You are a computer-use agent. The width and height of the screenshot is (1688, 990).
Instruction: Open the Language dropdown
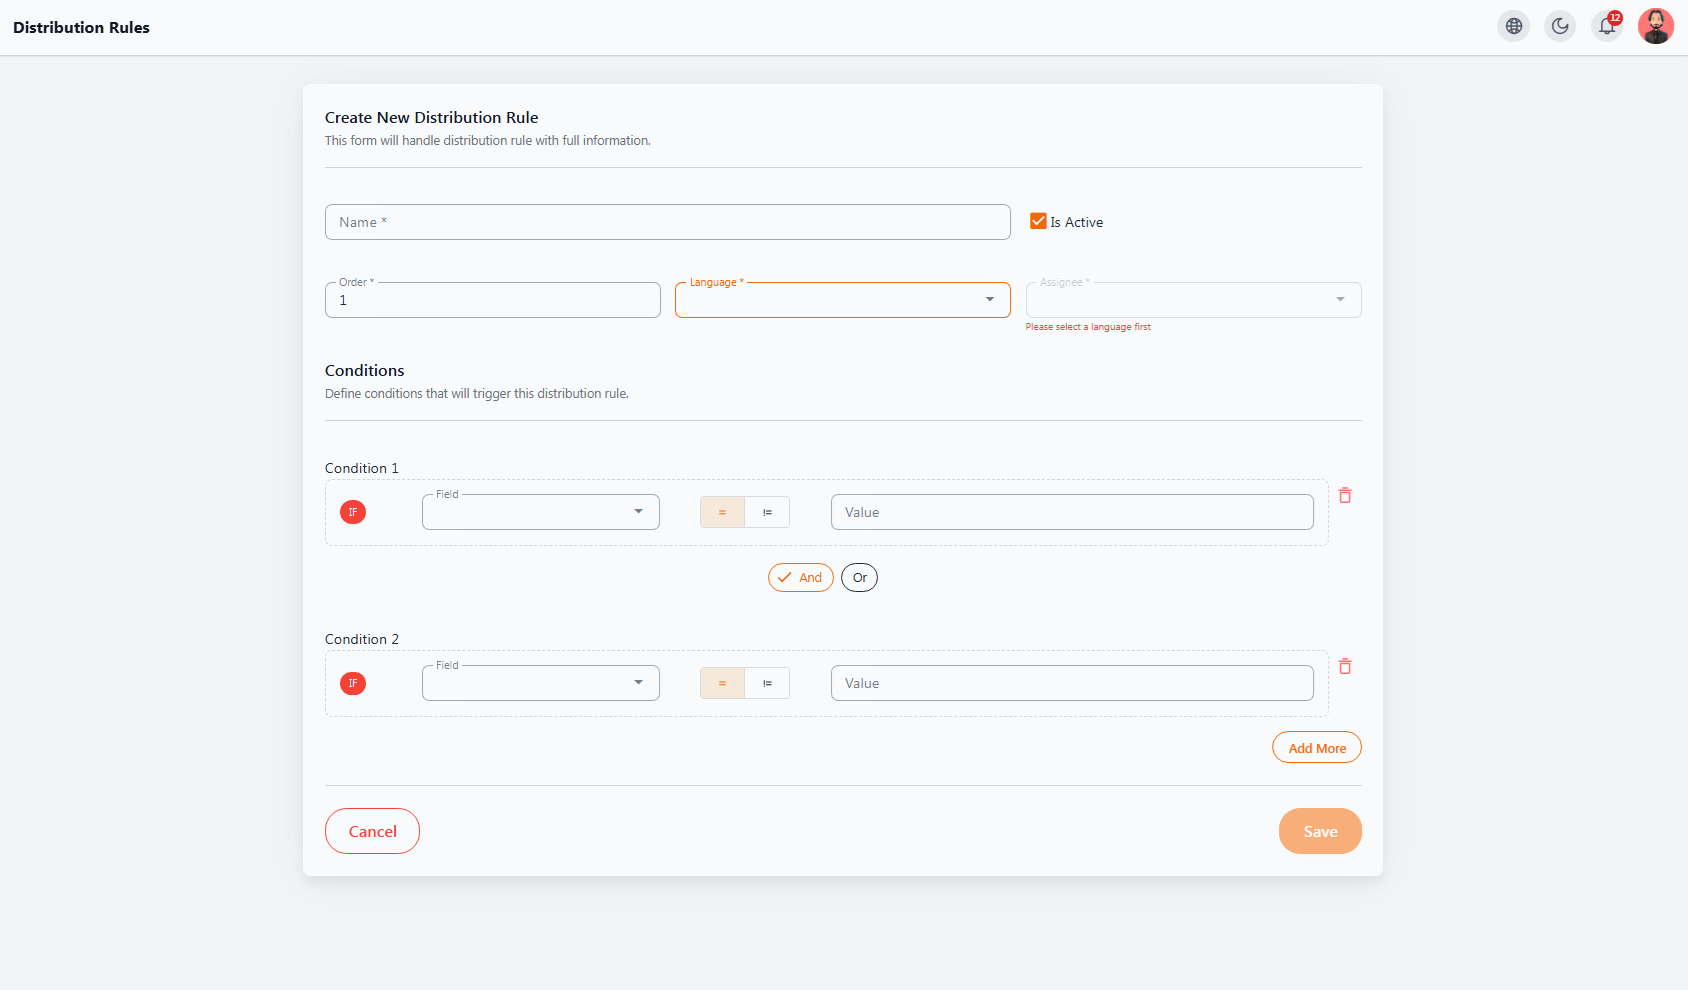point(843,300)
